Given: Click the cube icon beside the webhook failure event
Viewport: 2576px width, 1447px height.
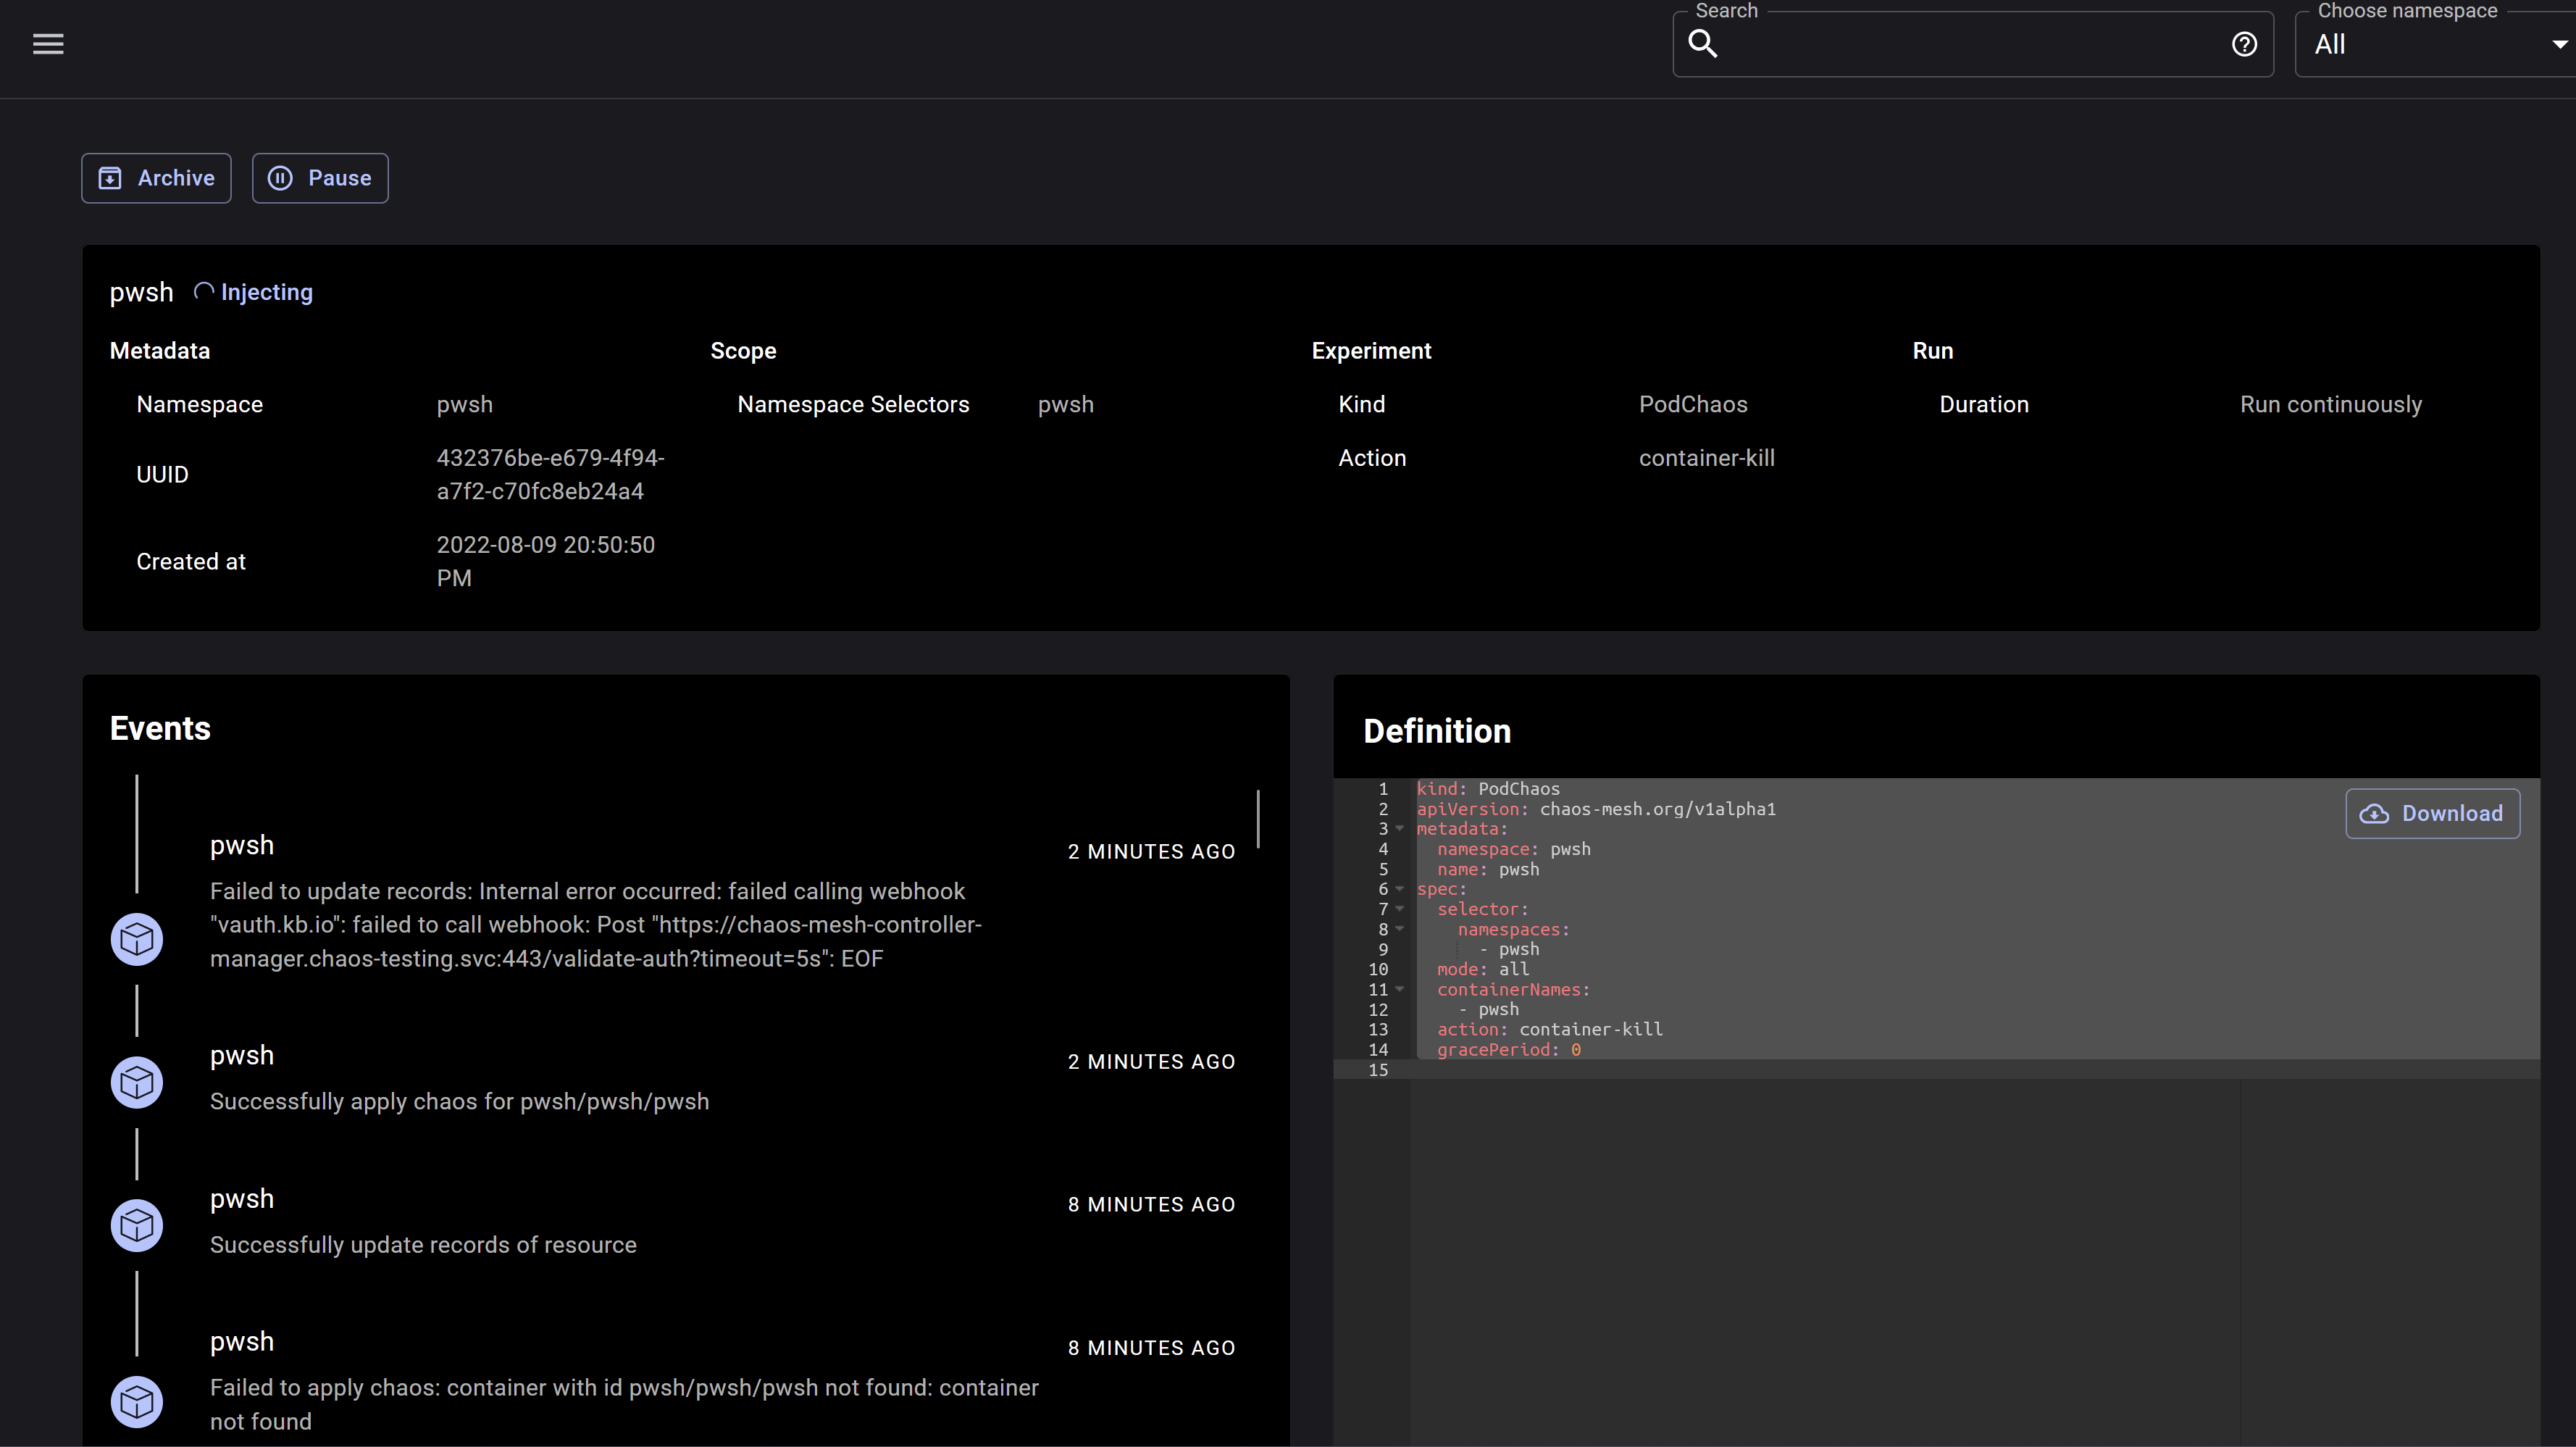Looking at the screenshot, I should 136,939.
